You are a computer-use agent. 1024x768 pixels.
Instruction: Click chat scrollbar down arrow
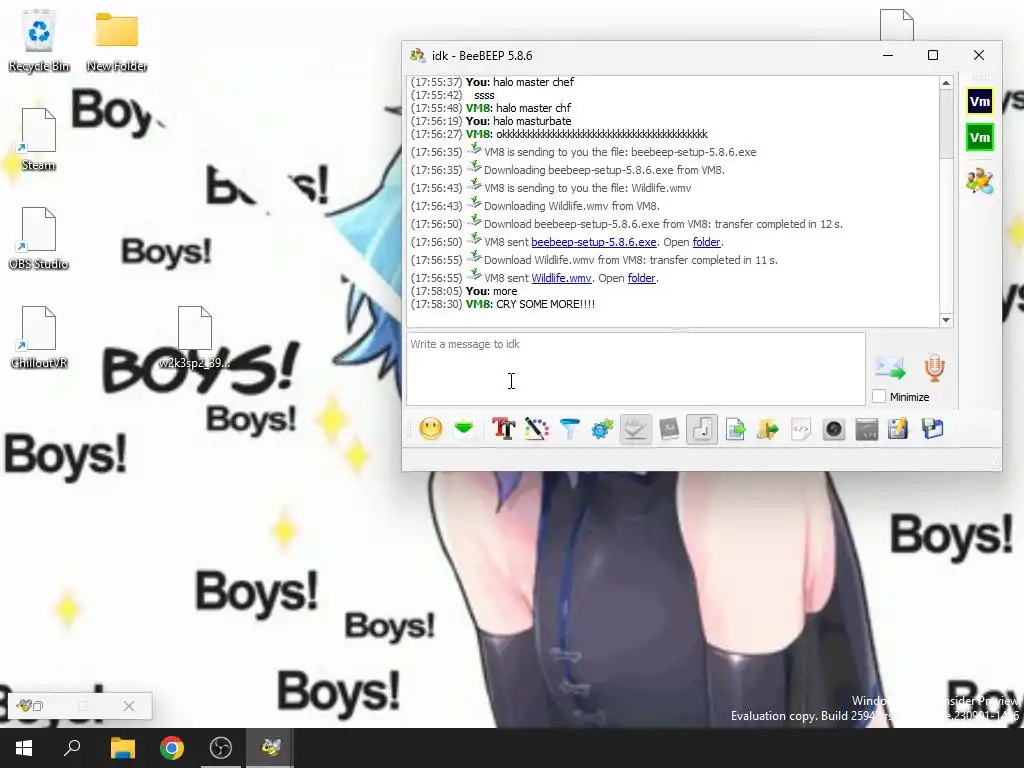pyautogui.click(x=946, y=320)
